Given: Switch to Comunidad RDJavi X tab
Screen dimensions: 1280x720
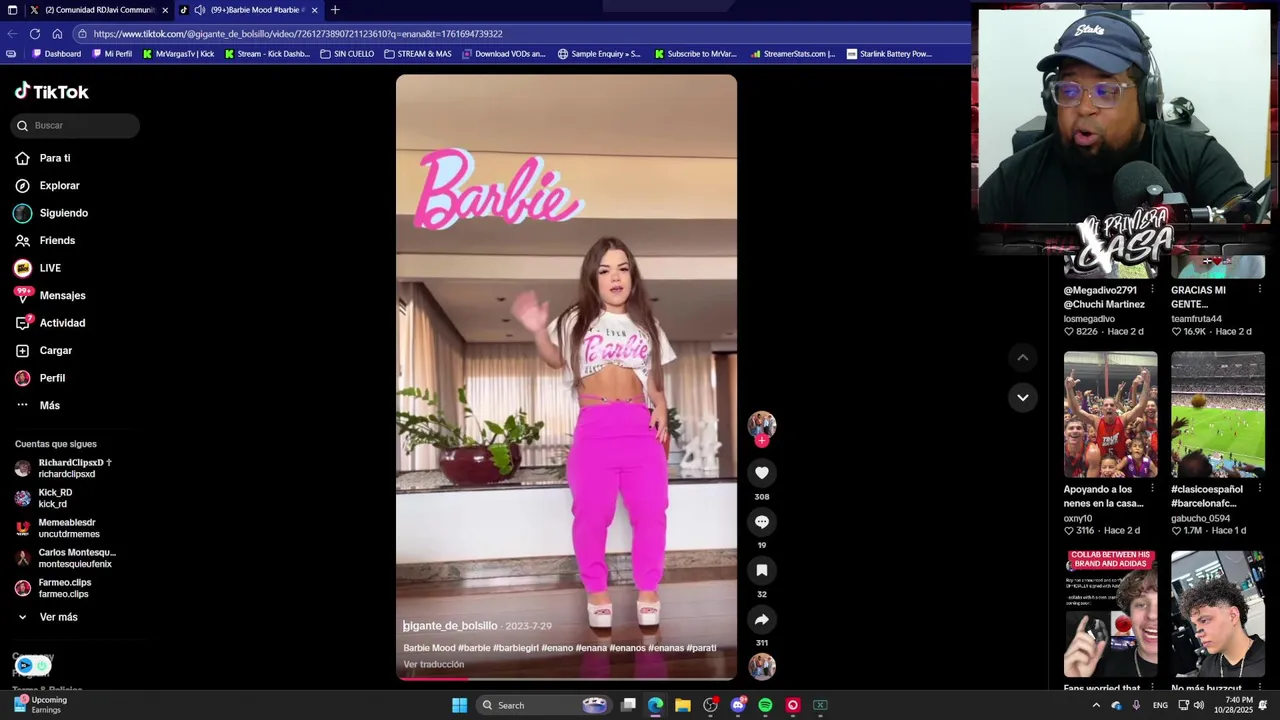Looking at the screenshot, I should click(92, 10).
